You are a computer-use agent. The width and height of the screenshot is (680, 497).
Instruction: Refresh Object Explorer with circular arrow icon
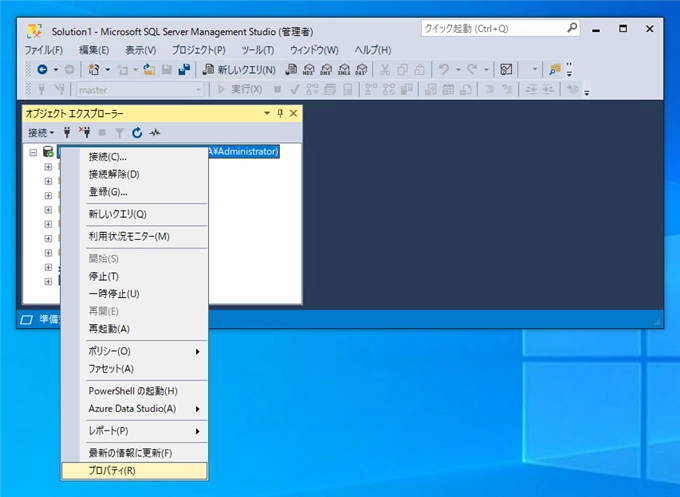[137, 133]
